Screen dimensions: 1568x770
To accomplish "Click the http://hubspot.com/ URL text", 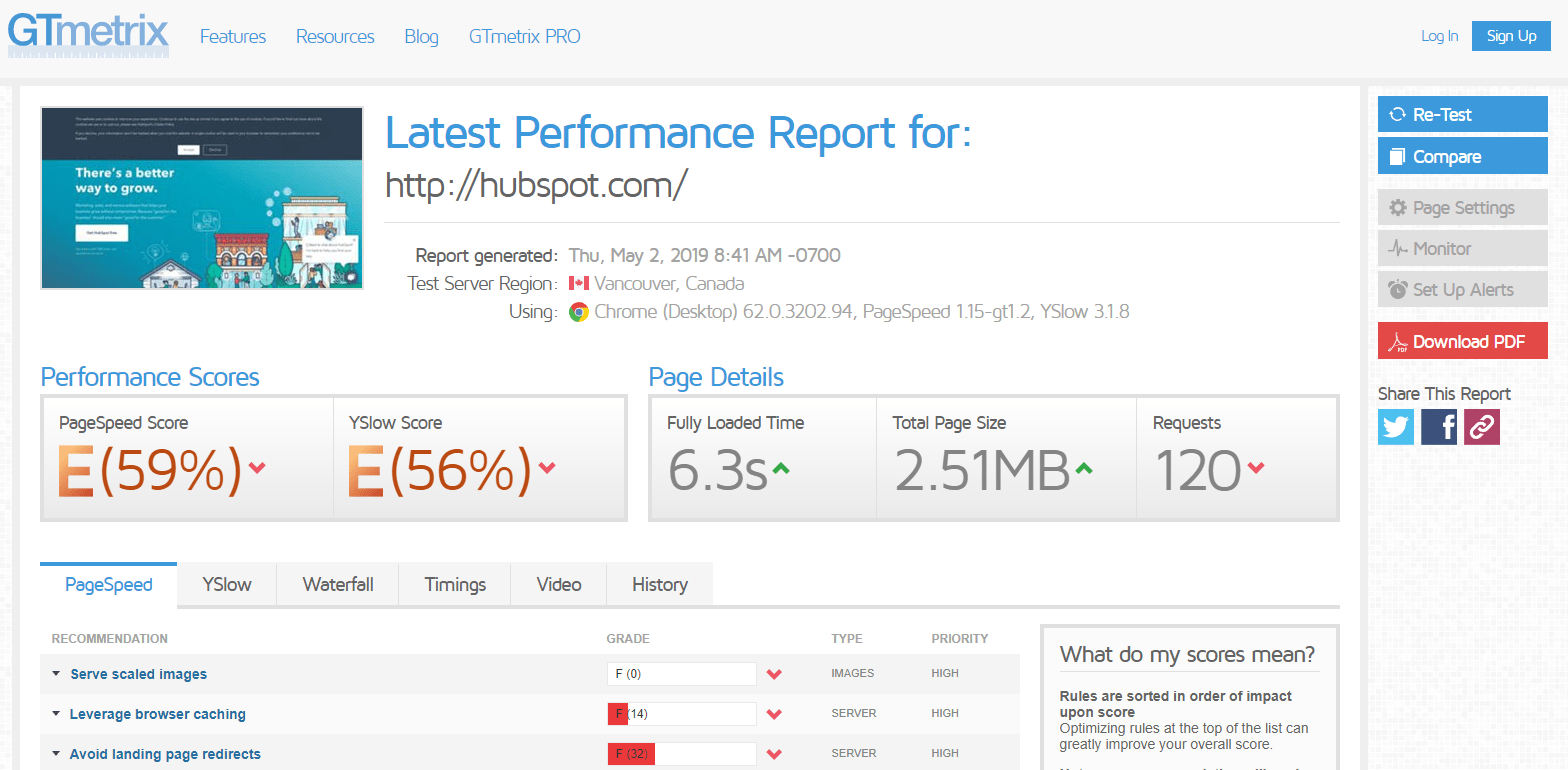I will click(x=537, y=185).
